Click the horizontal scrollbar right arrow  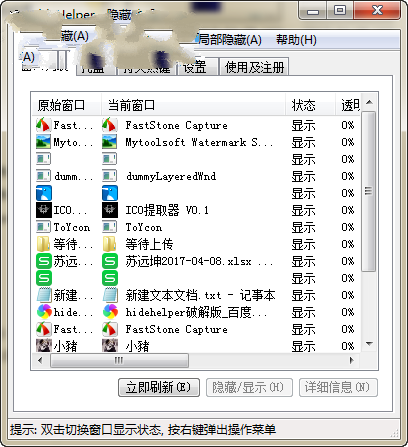point(352,360)
